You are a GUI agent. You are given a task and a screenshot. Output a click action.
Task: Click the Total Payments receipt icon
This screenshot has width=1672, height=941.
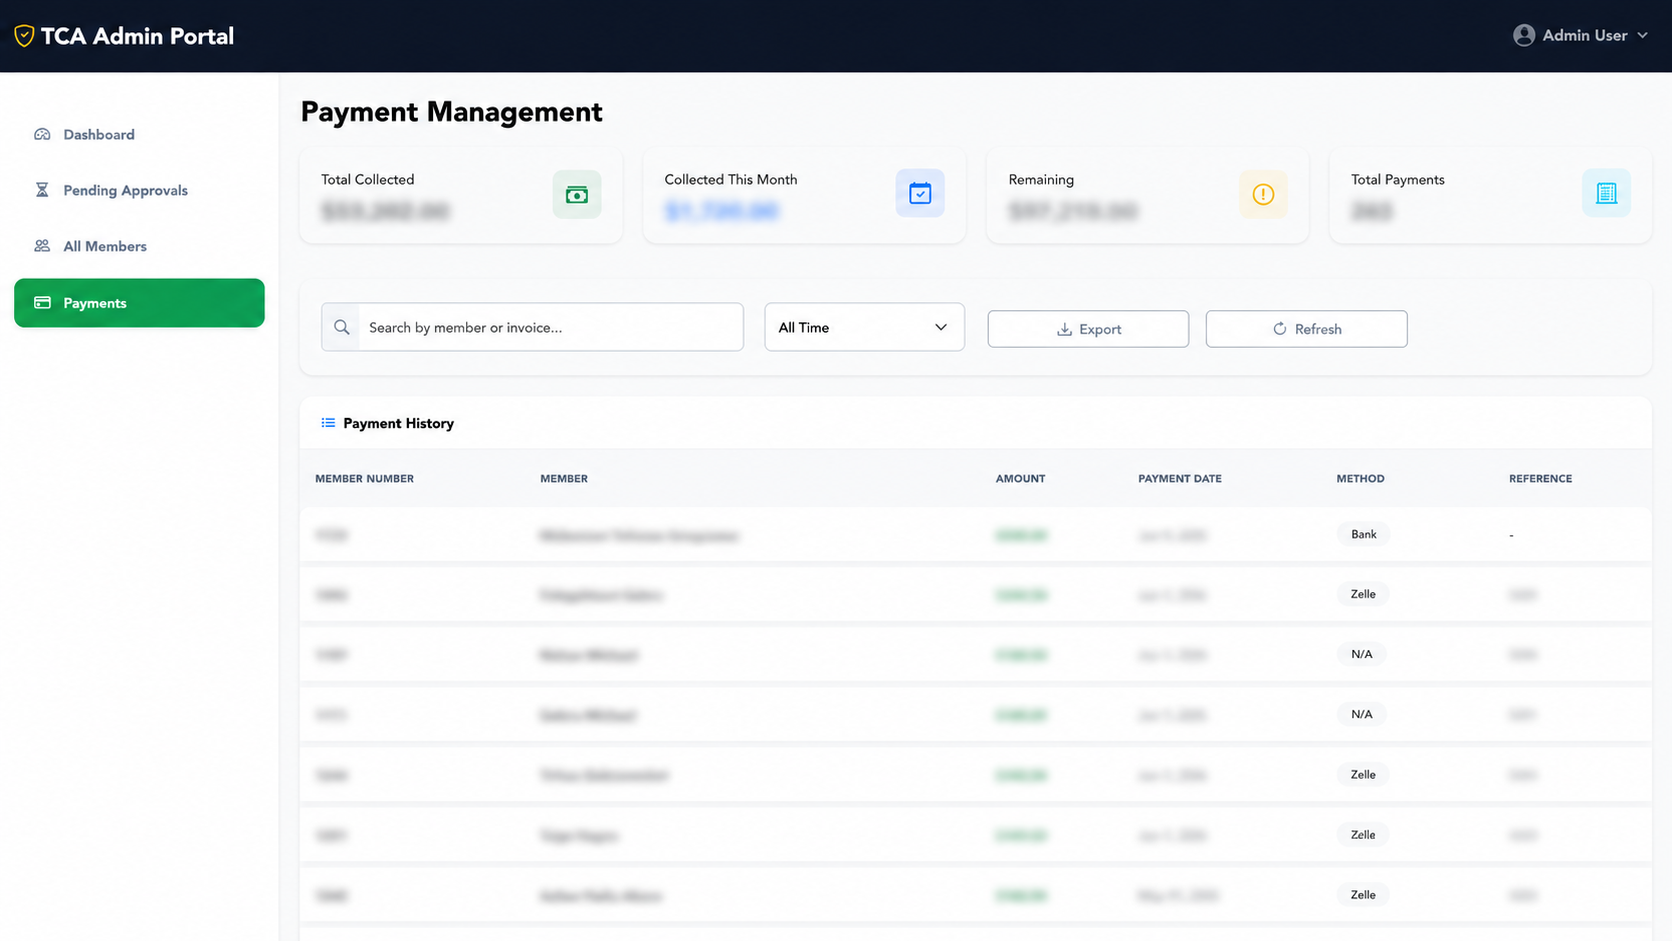(1606, 193)
